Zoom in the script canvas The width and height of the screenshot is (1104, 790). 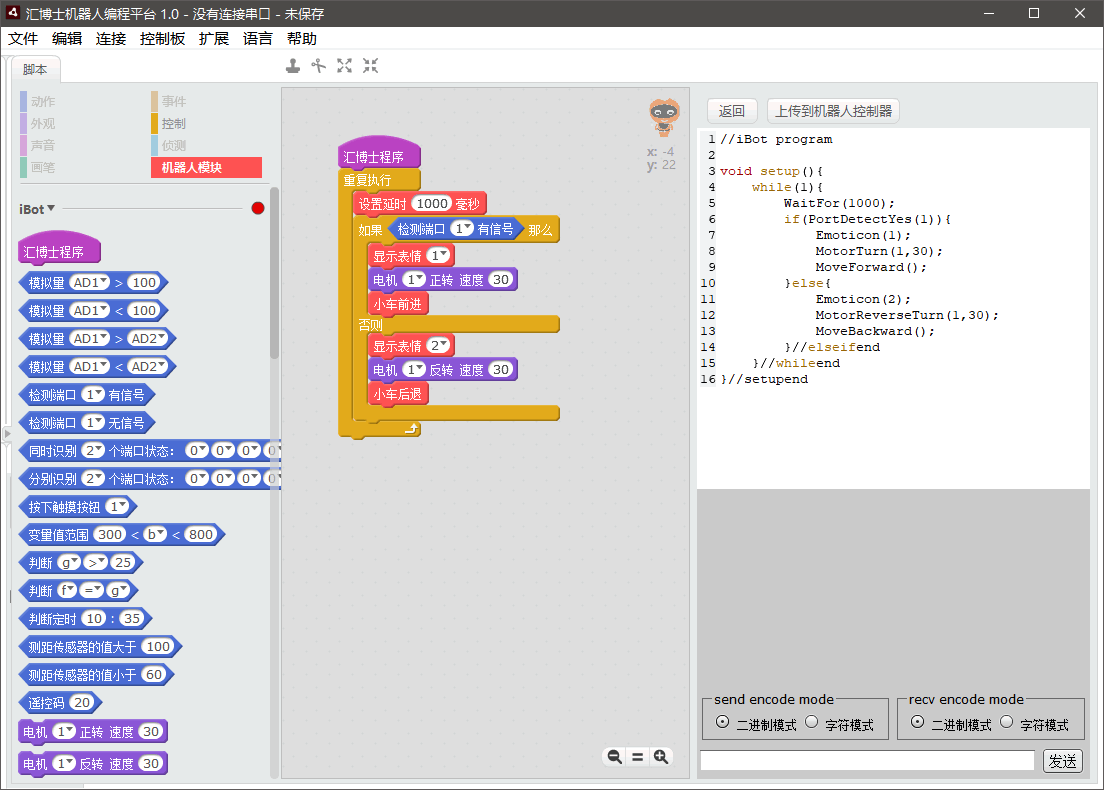coord(661,757)
